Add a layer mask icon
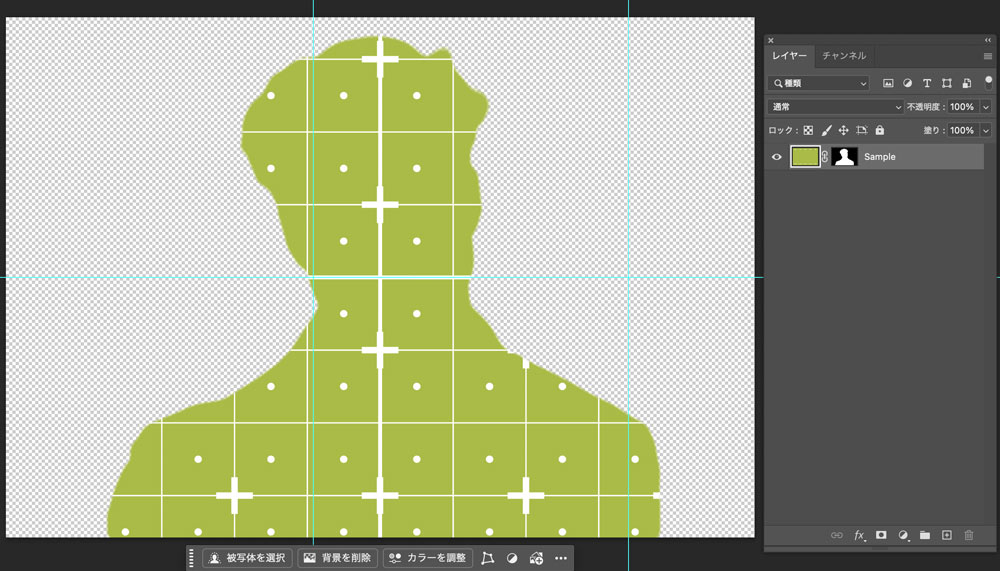This screenshot has height=571, width=1000. click(x=881, y=535)
